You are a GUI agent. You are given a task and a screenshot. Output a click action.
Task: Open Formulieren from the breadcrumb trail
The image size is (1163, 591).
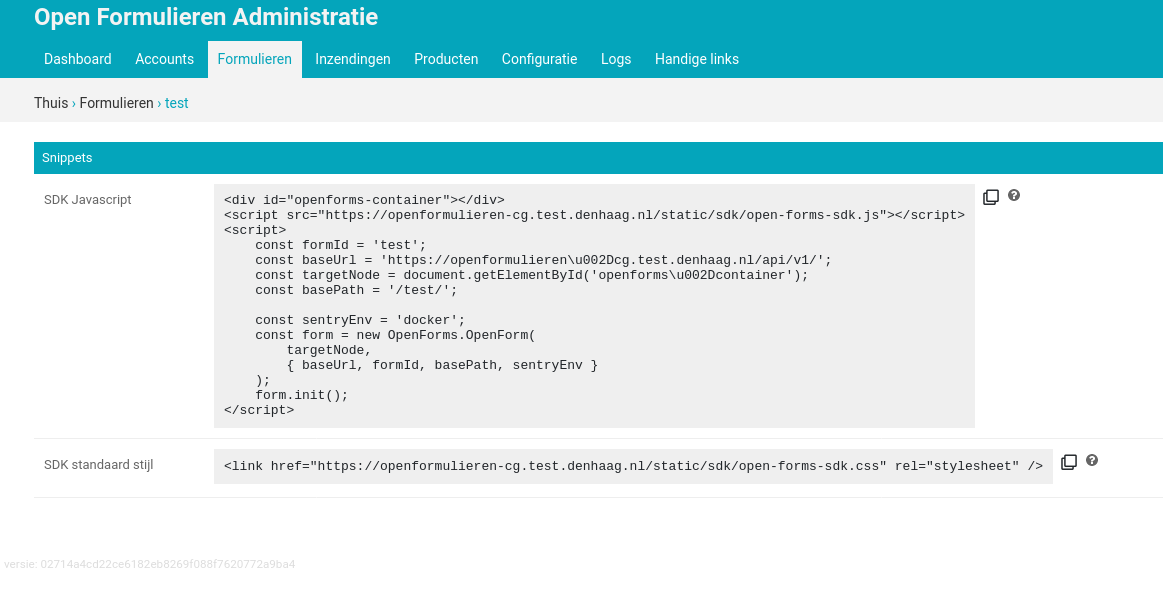116,103
